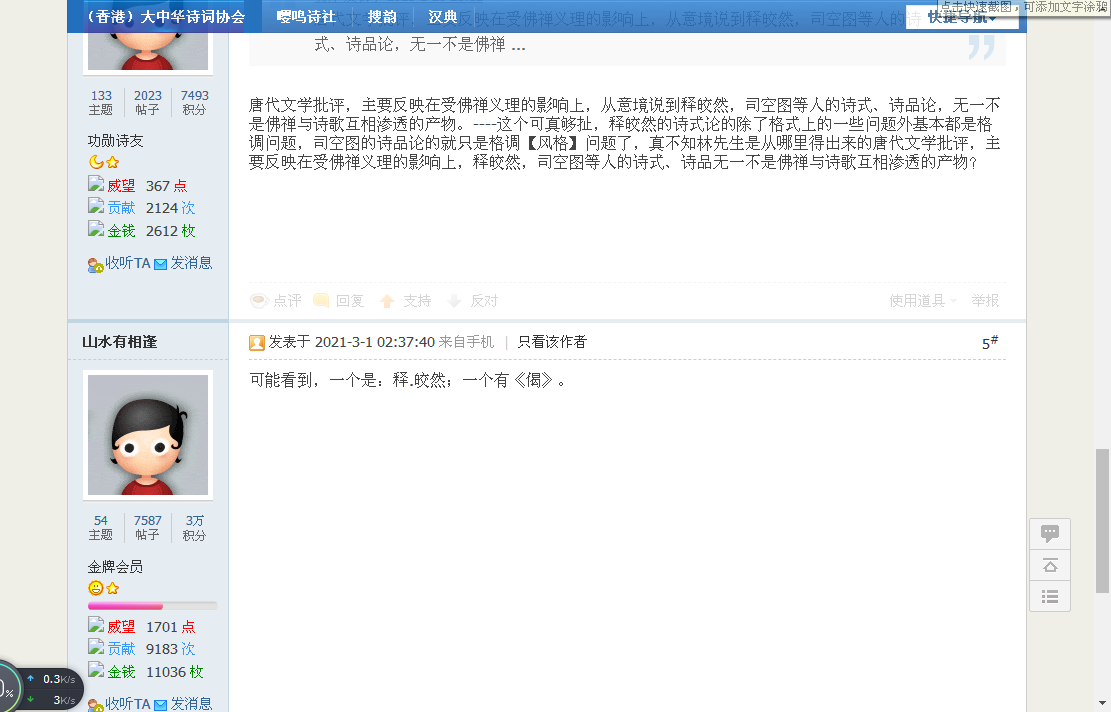1111x712 pixels.
Task: Open 山水有相逢 user profile name
Action: pos(120,342)
